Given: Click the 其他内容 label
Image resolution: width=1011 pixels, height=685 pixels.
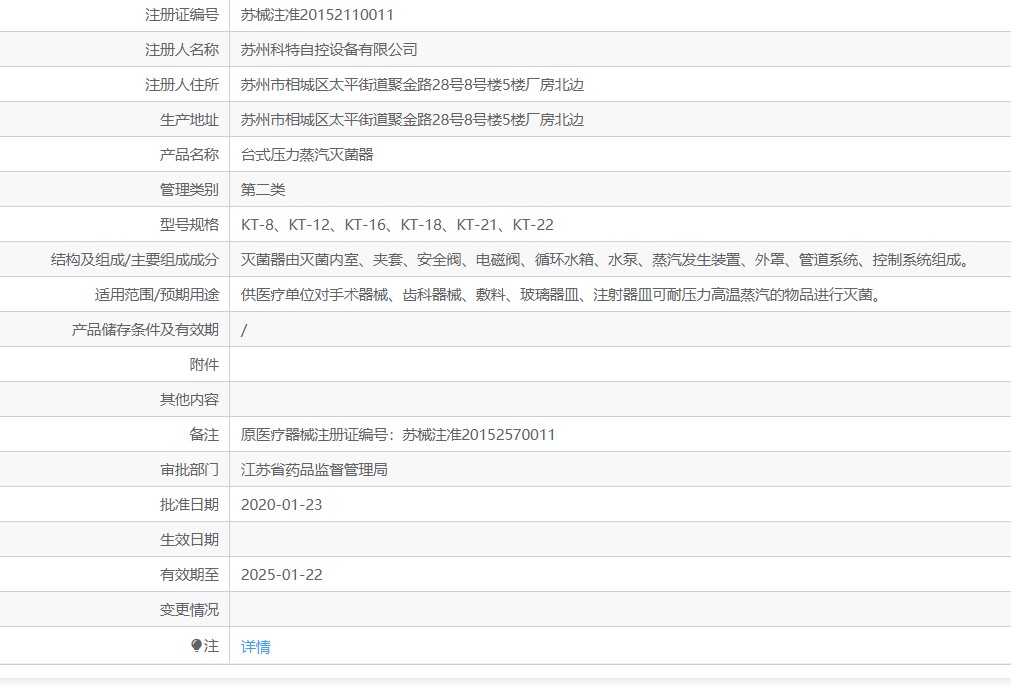Looking at the screenshot, I should [190, 400].
